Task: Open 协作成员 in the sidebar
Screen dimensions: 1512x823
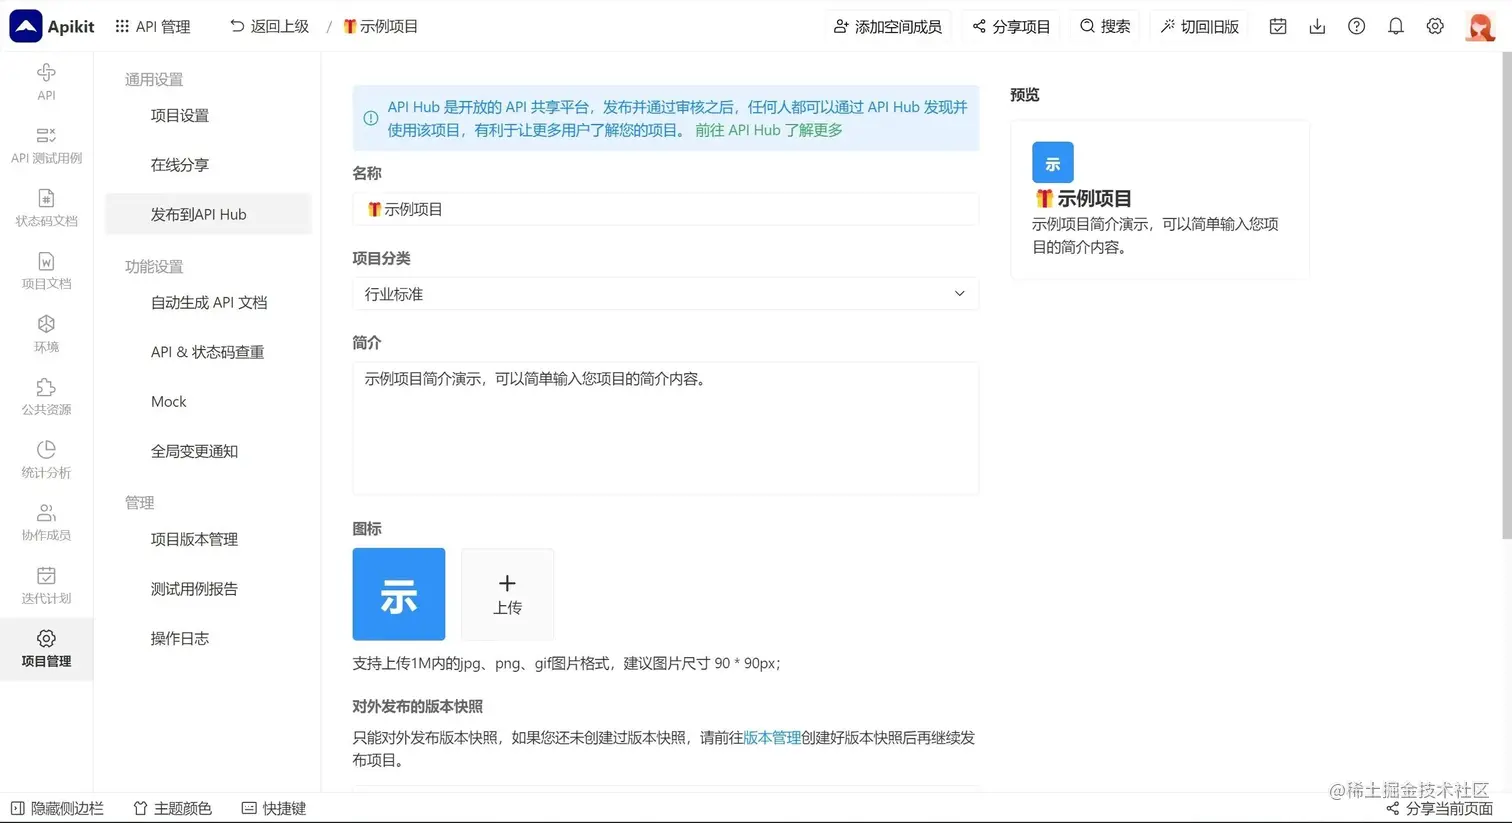Action: pos(46,523)
